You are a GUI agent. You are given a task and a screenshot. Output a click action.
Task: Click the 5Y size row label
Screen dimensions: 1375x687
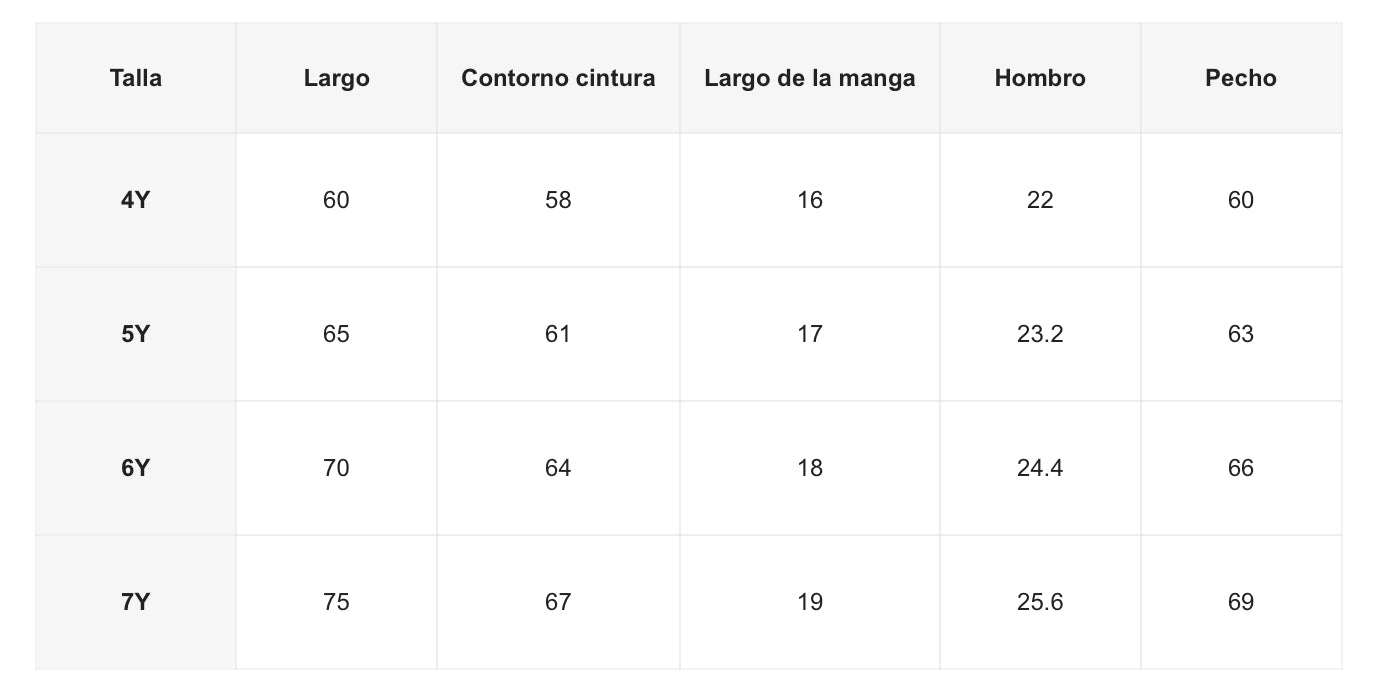(x=136, y=334)
